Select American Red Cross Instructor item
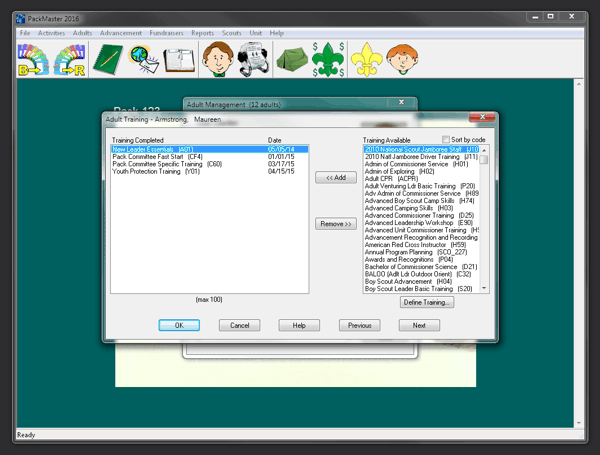This screenshot has height=455, width=600. point(421,245)
